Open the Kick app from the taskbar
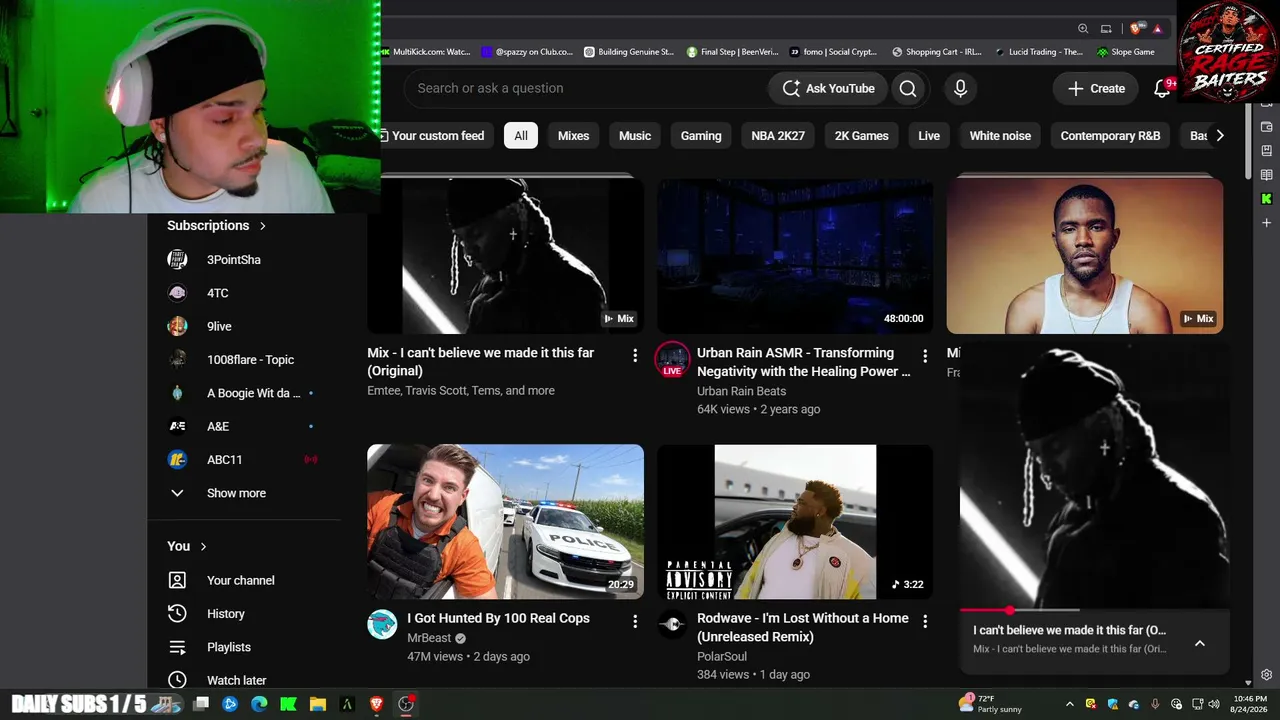Image resolution: width=1280 pixels, height=720 pixels. [289, 704]
